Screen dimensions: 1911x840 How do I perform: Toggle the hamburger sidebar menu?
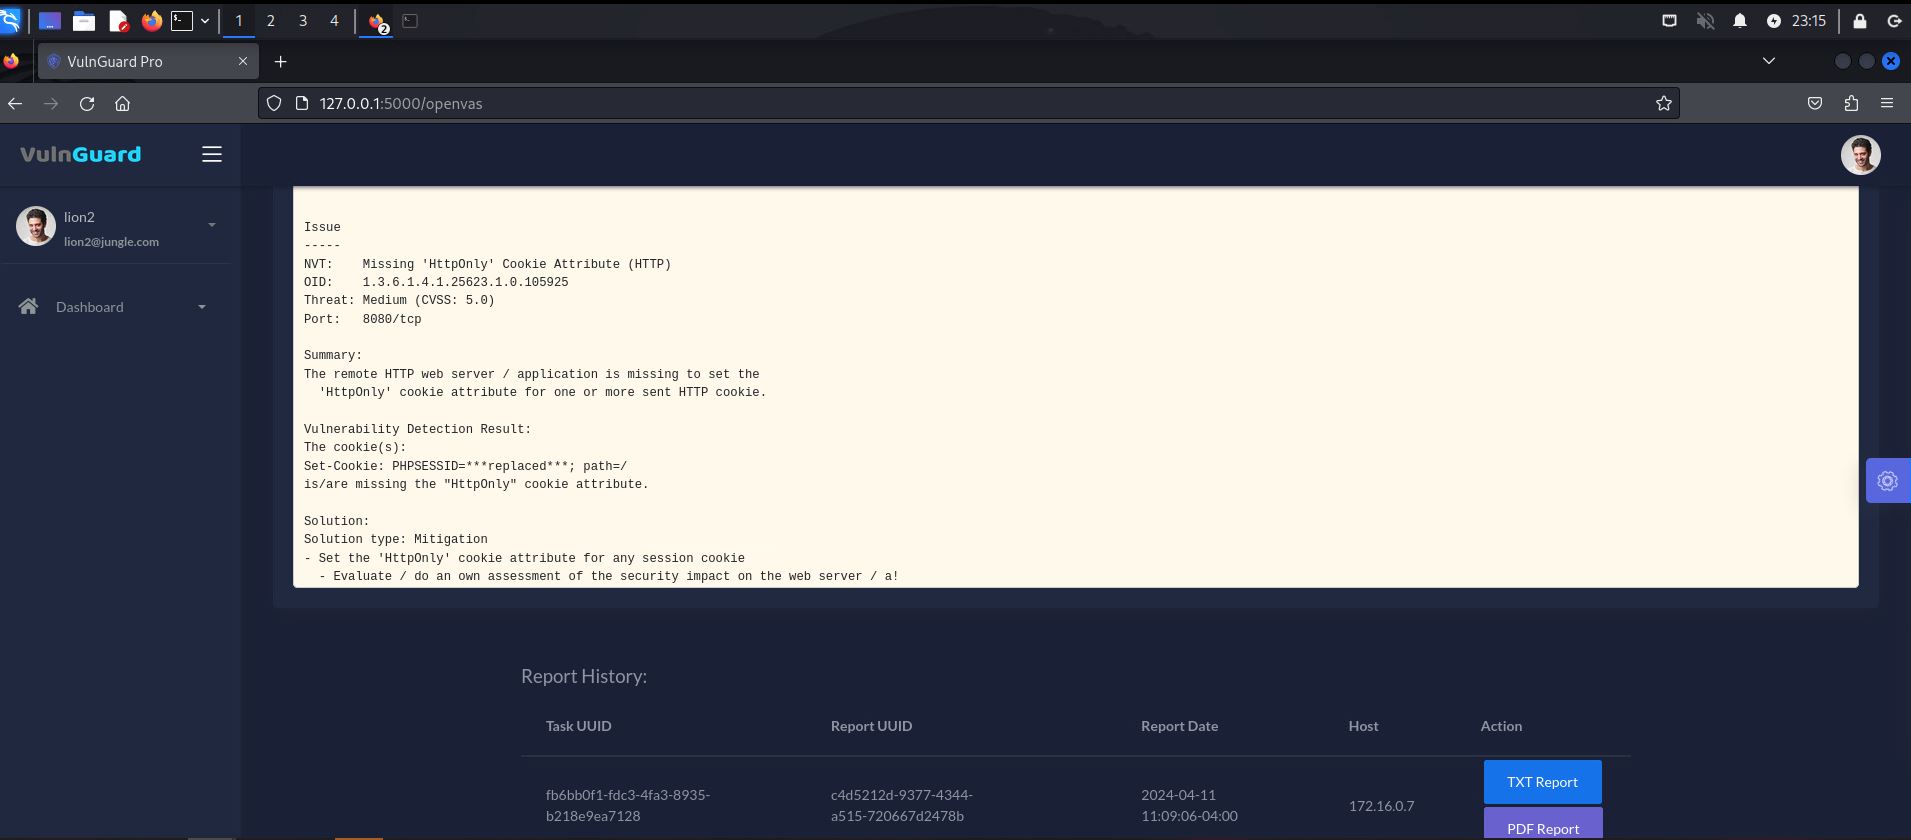coord(212,154)
